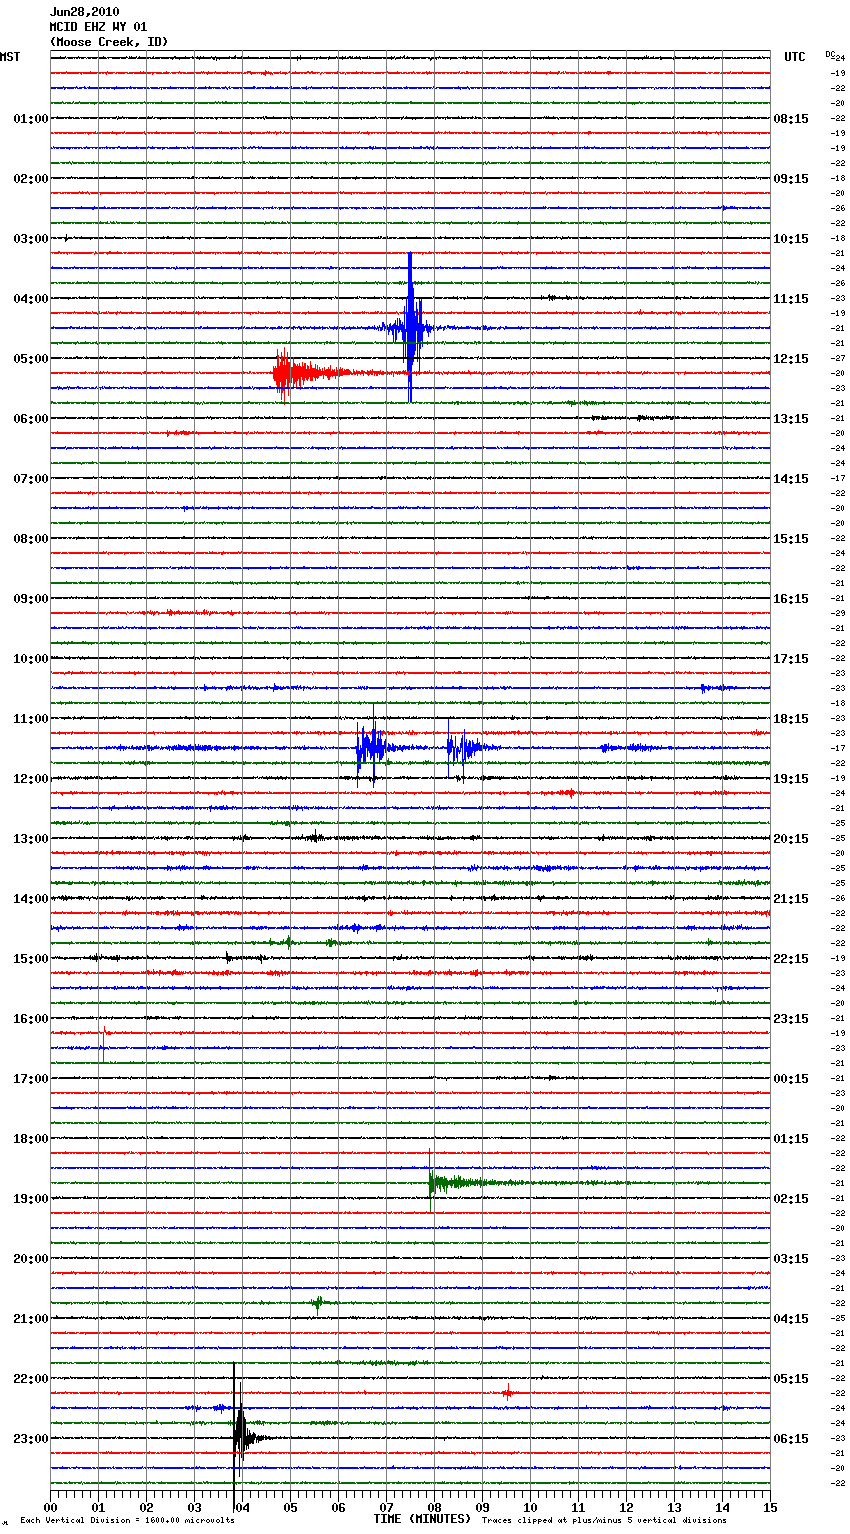Click minute '10' on the bottom time axis
The width and height of the screenshot is (850, 1534).
coord(530,1507)
